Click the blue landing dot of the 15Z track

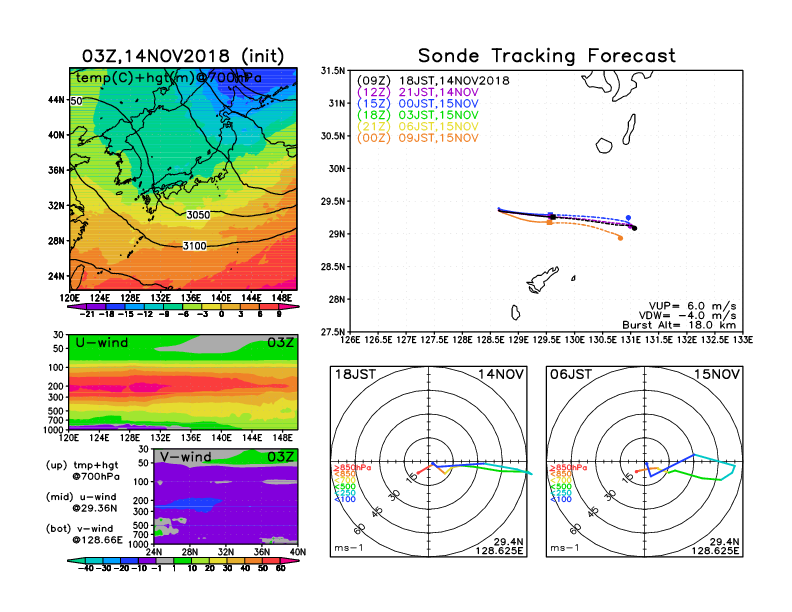pyautogui.click(x=628, y=218)
